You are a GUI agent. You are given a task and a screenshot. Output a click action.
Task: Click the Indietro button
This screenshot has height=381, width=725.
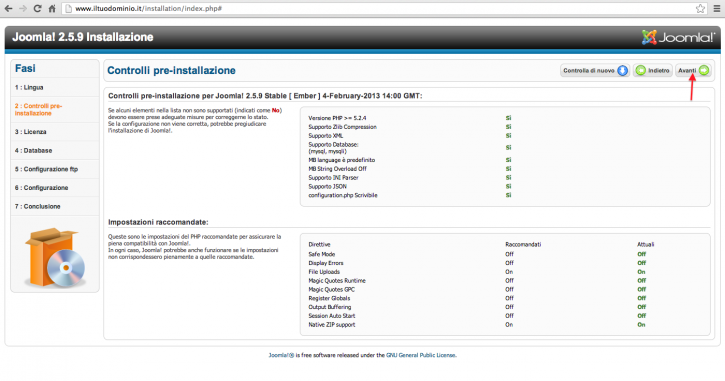[652, 70]
